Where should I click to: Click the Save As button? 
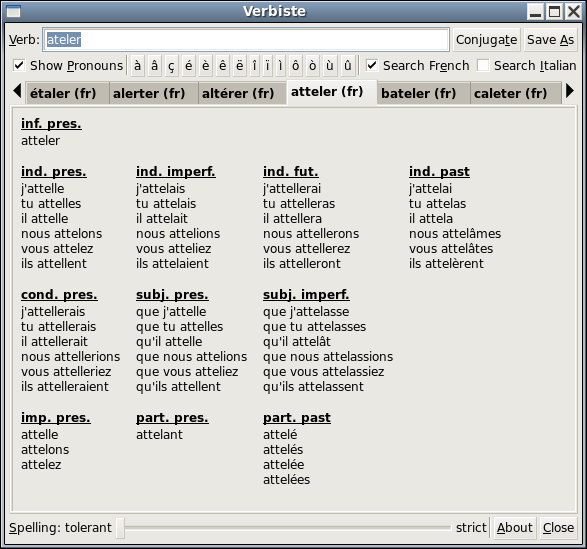pos(550,40)
